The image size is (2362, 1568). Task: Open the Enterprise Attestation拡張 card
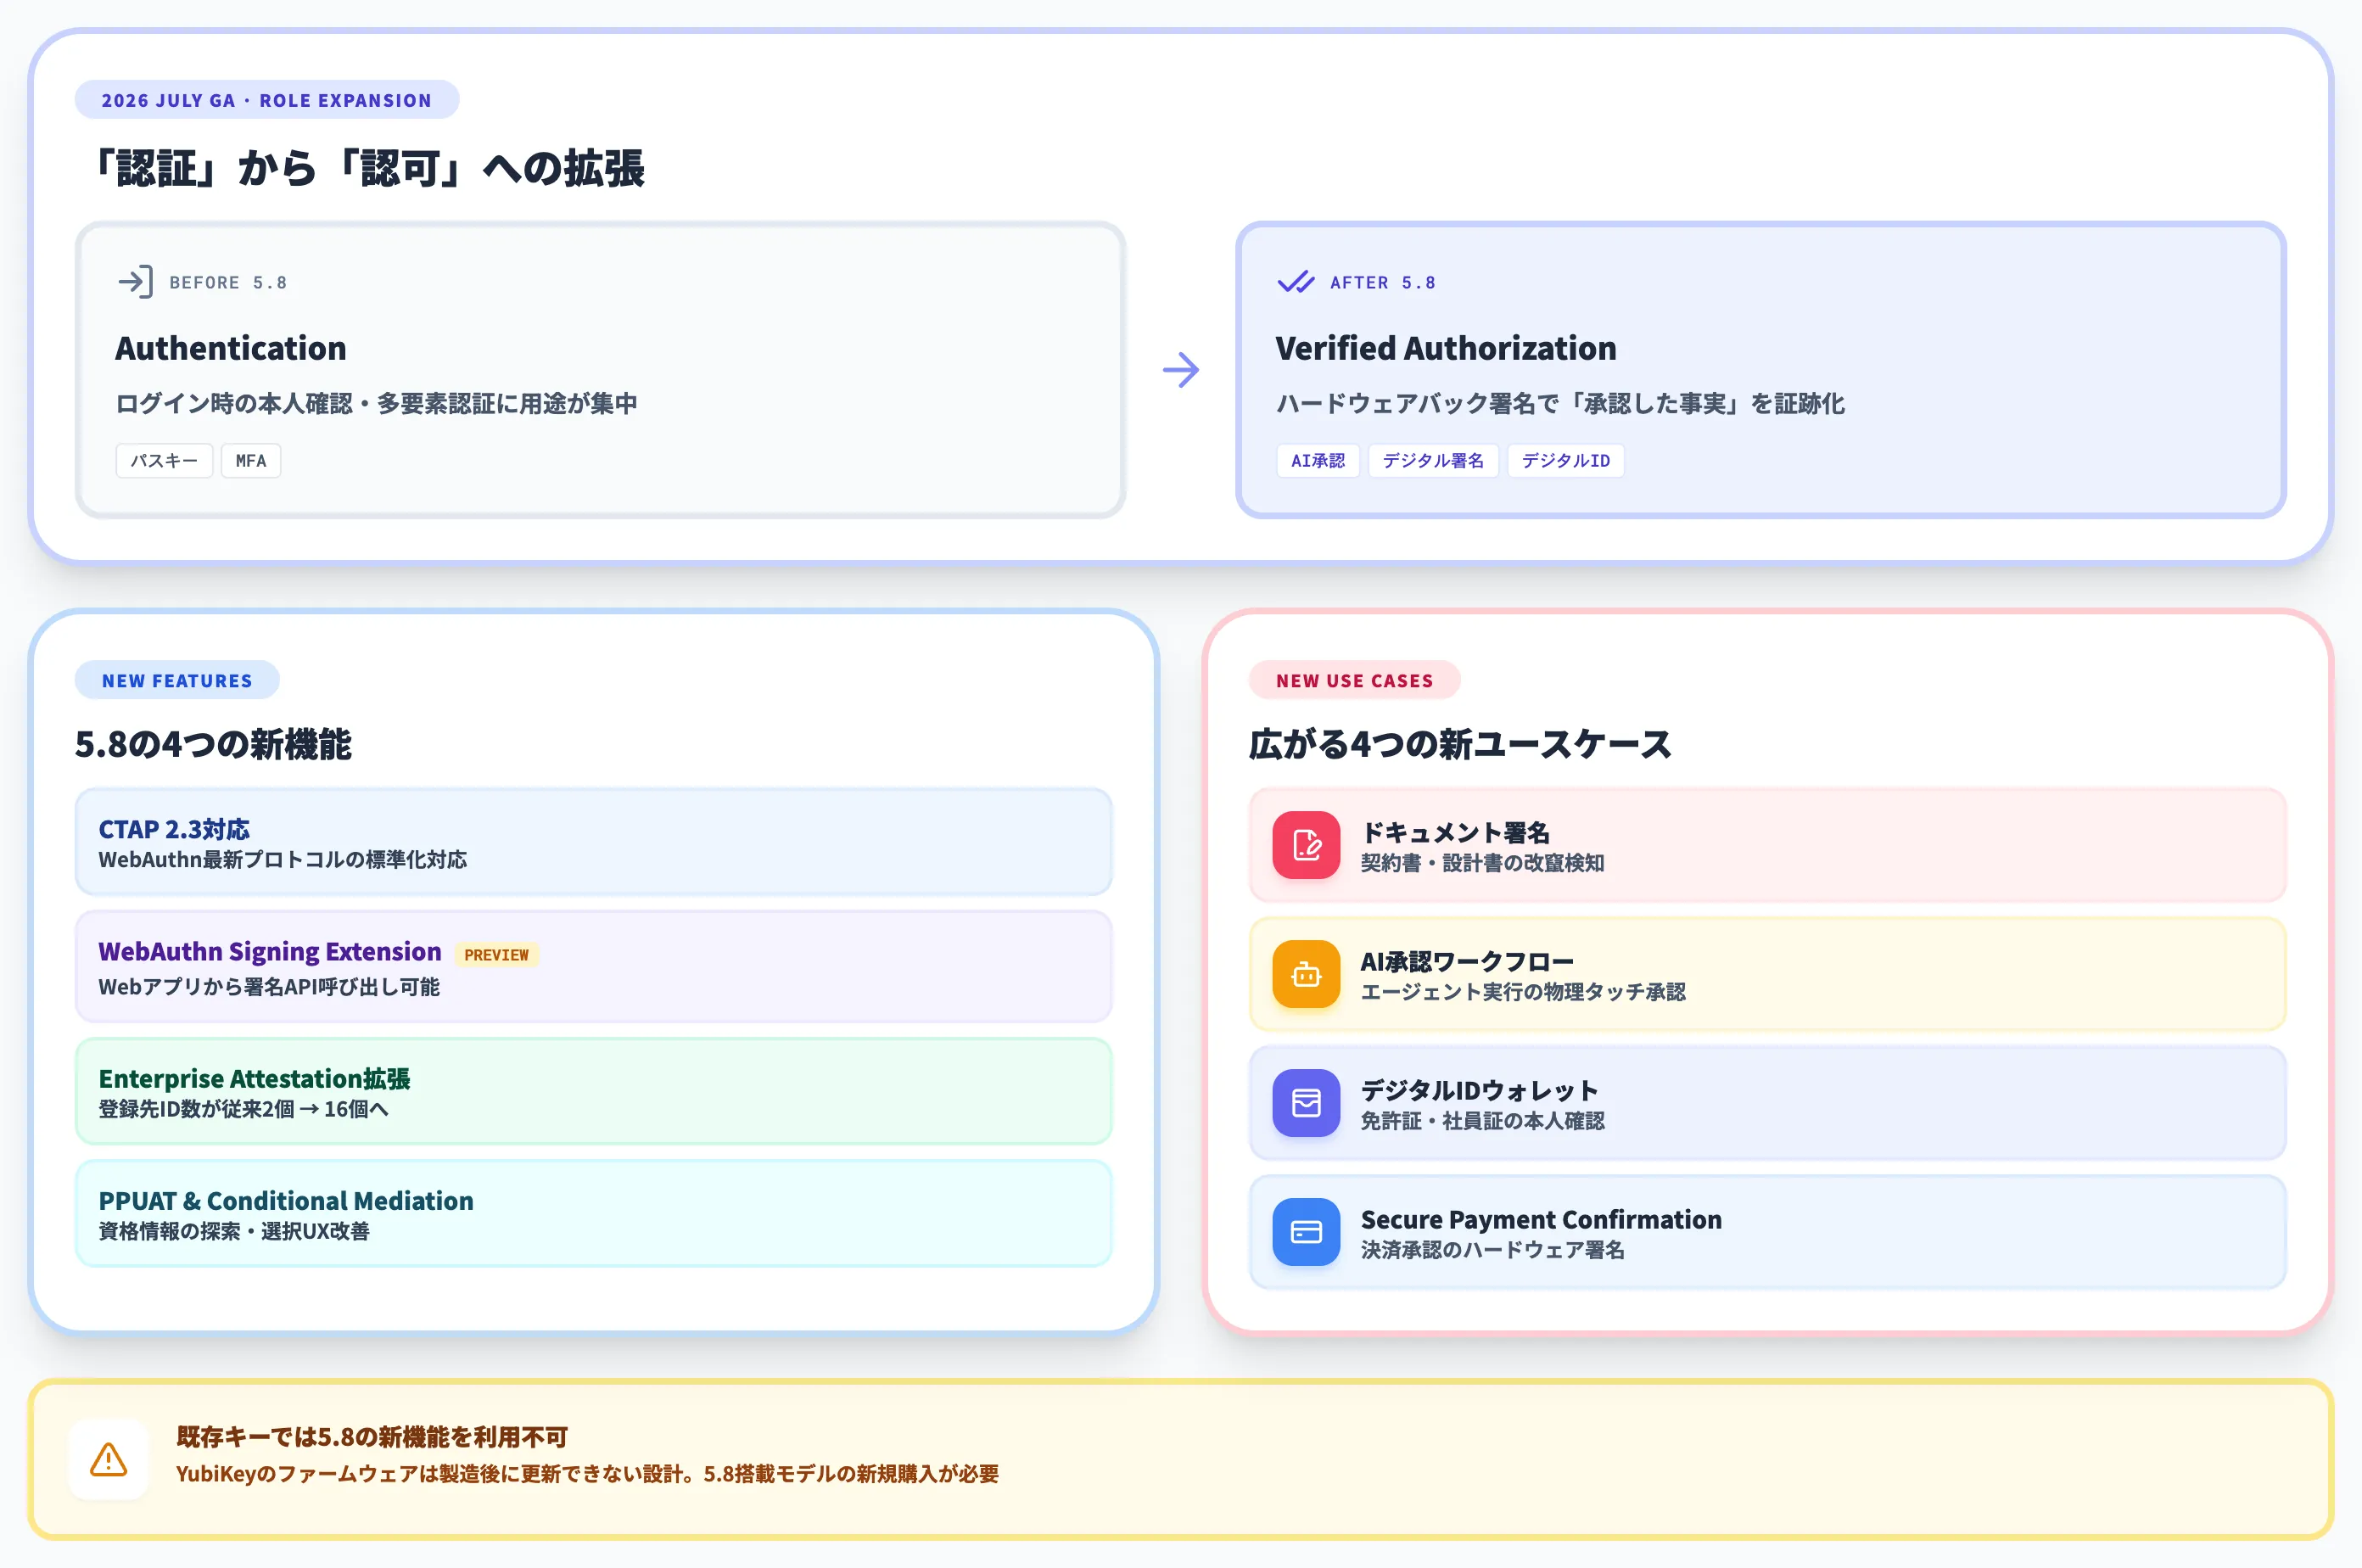coord(593,1091)
